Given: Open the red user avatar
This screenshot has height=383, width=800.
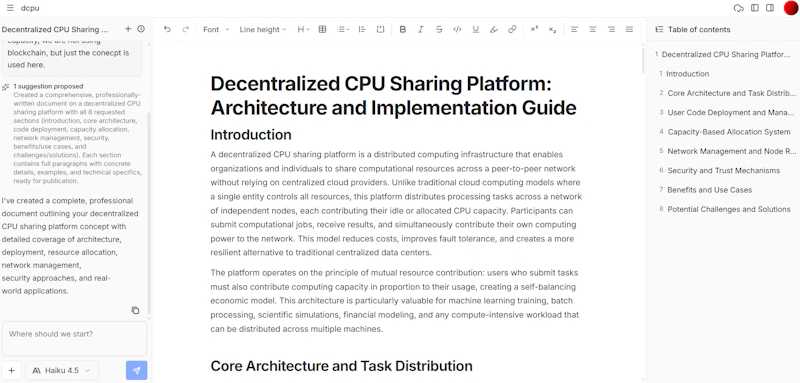Looking at the screenshot, I should pyautogui.click(x=790, y=8).
